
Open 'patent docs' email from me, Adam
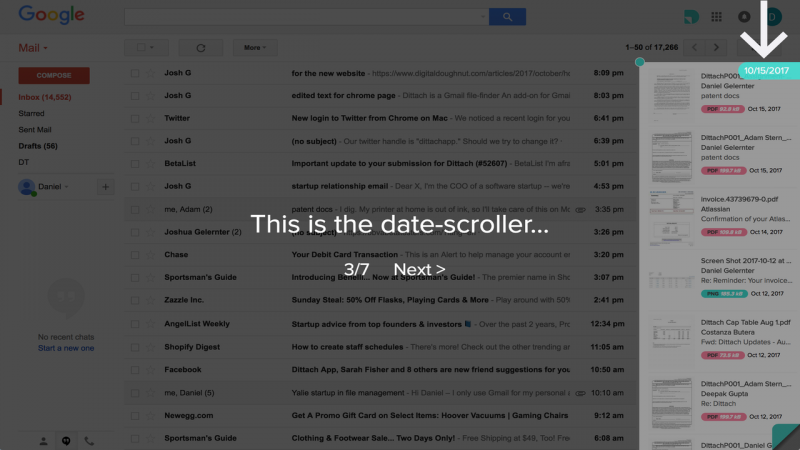(x=381, y=209)
